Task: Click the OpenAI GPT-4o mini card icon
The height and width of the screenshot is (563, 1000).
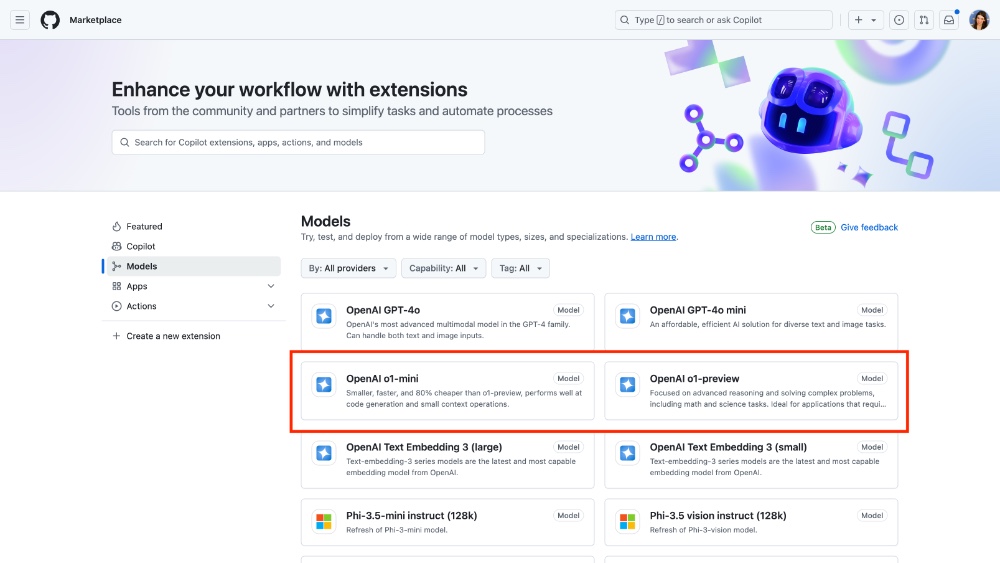Action: [x=628, y=316]
